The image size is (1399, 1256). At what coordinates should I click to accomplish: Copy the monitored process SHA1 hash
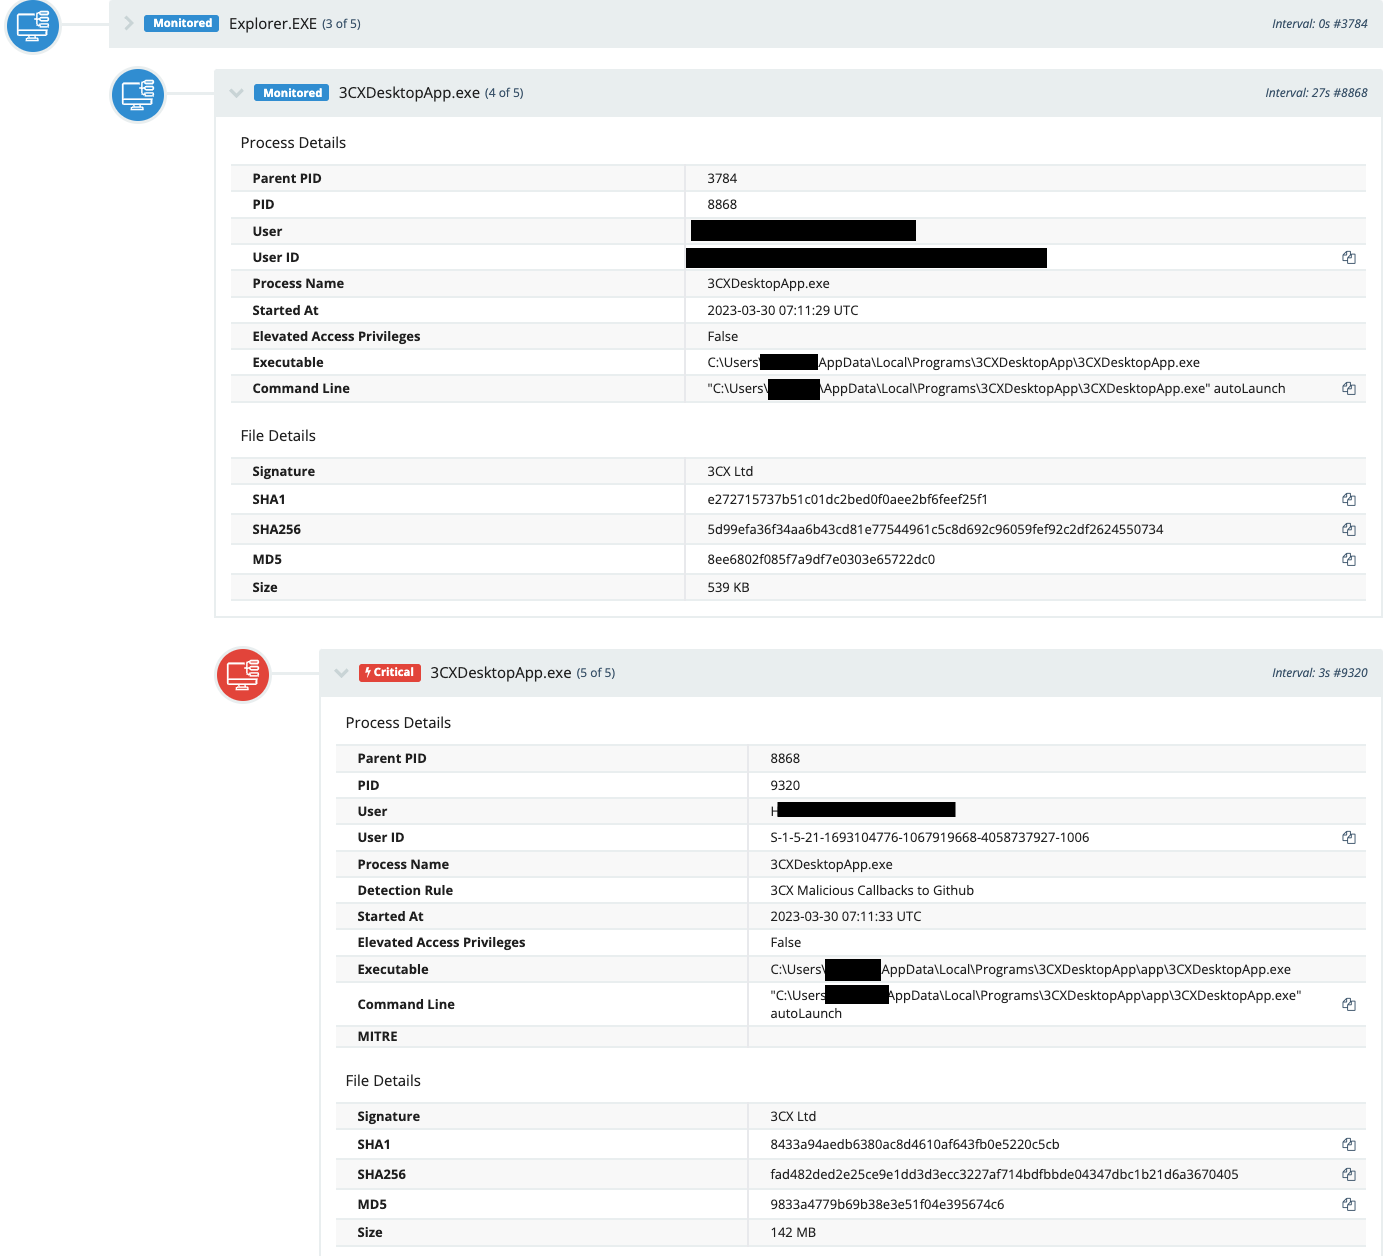point(1349,499)
